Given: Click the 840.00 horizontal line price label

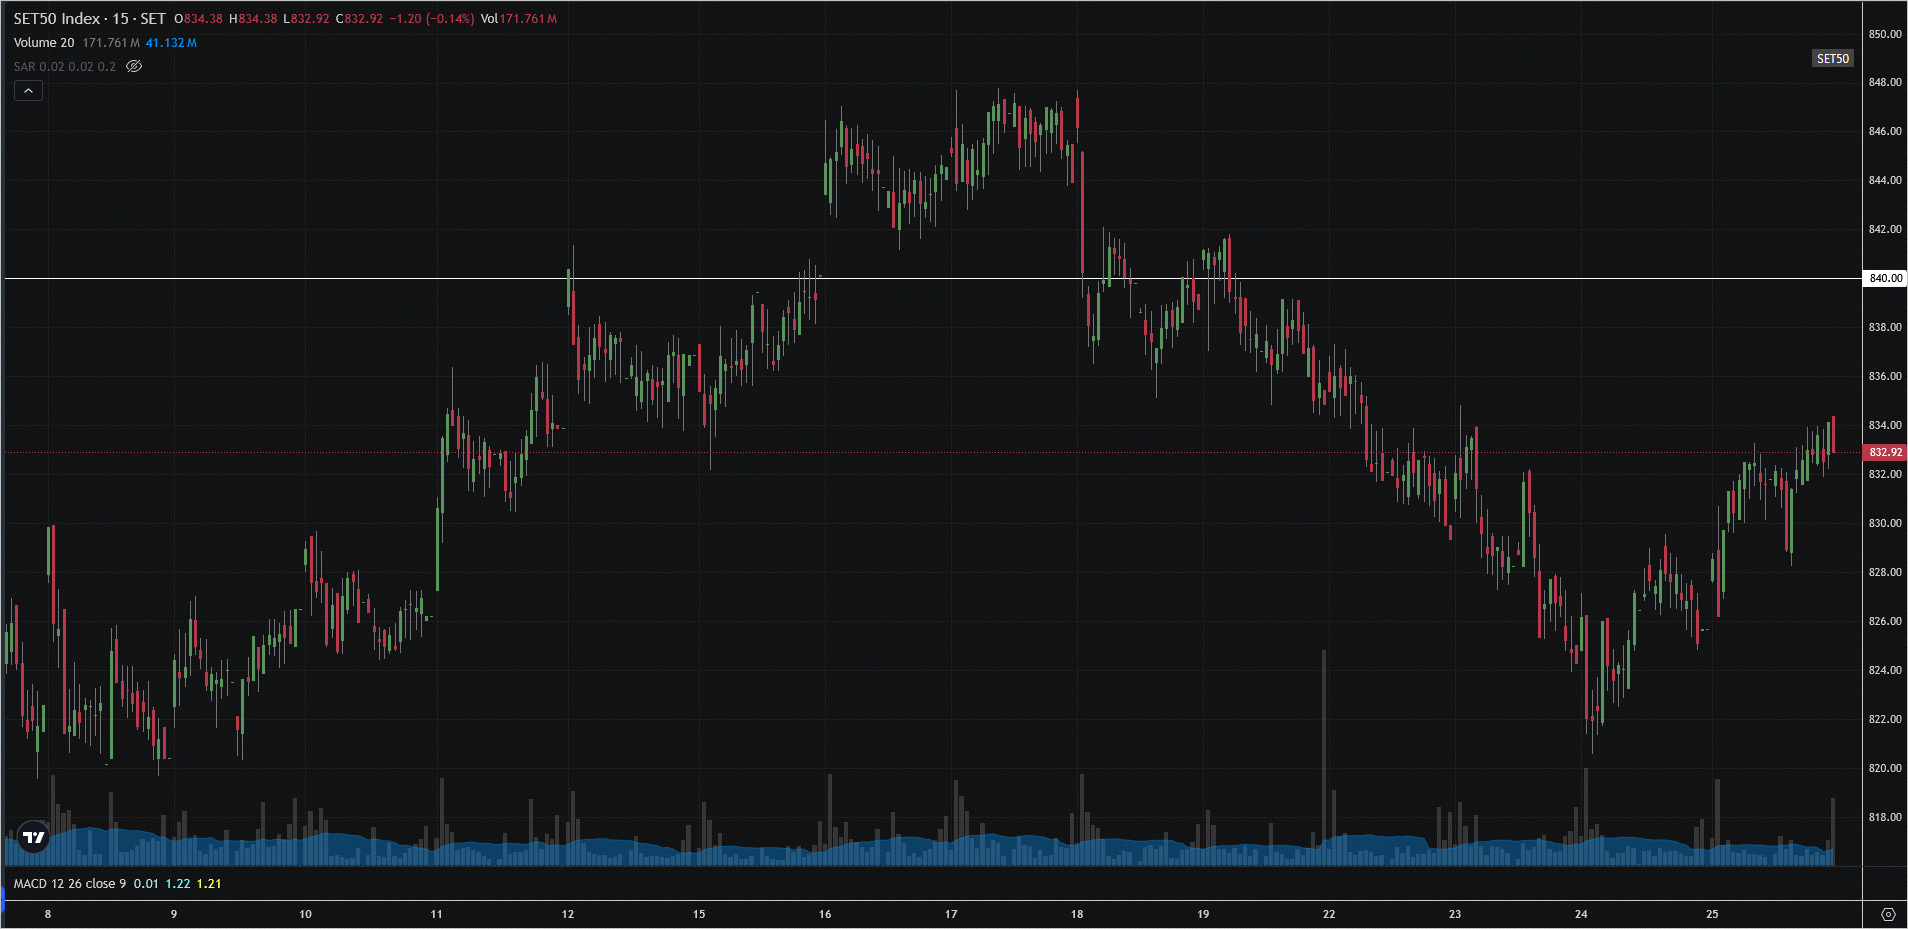Looking at the screenshot, I should pos(1885,278).
